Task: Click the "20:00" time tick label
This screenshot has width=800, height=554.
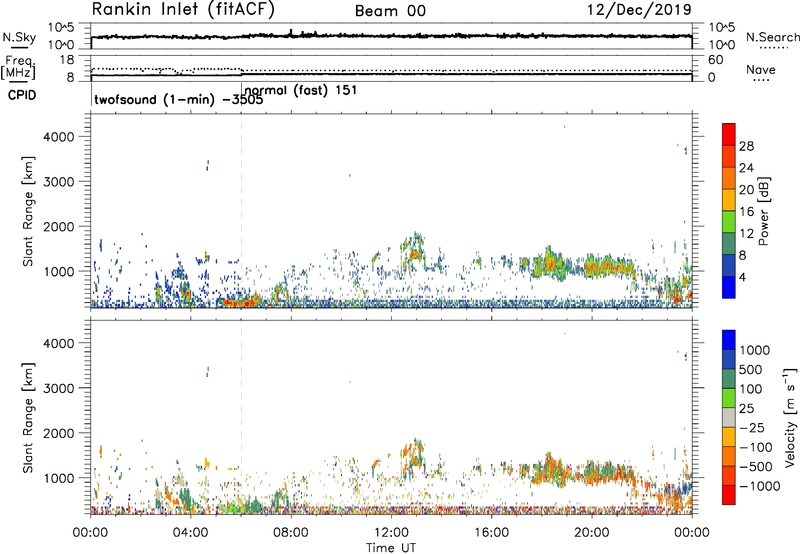Action: pyautogui.click(x=592, y=533)
